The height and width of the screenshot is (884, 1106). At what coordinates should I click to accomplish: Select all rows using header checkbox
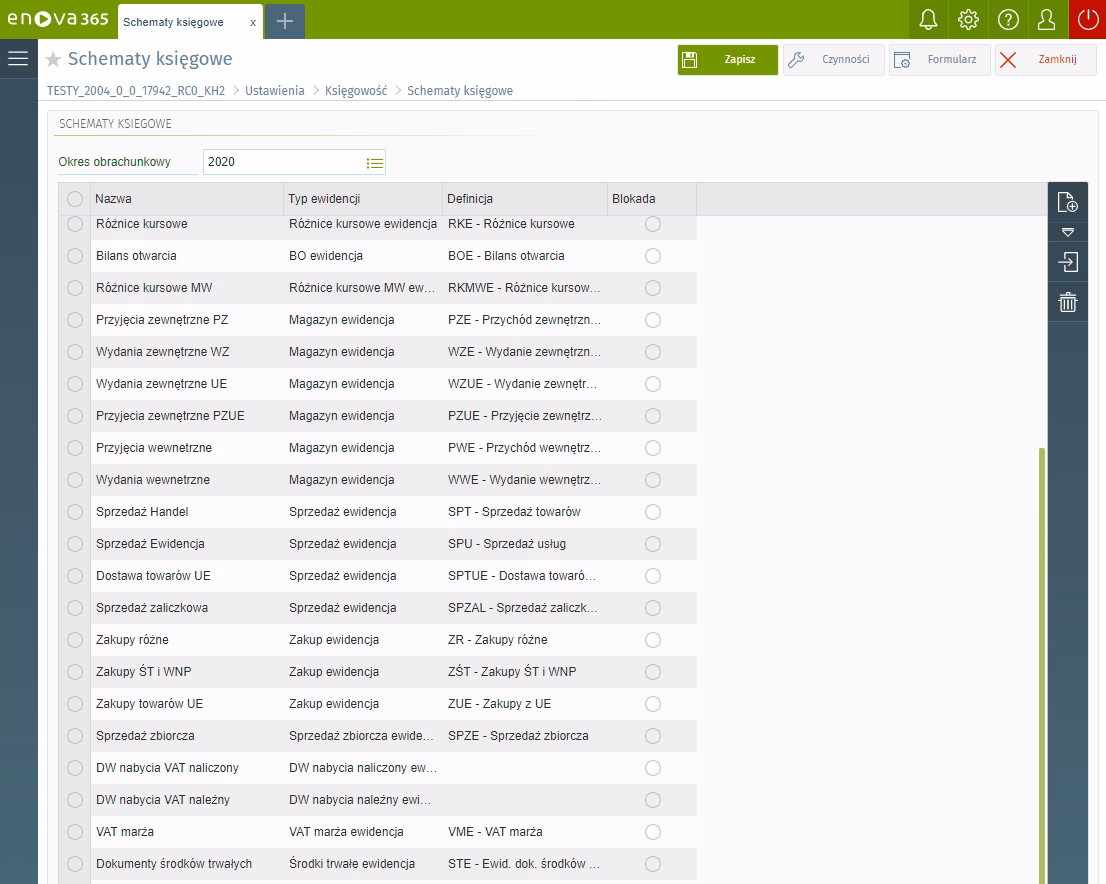75,199
